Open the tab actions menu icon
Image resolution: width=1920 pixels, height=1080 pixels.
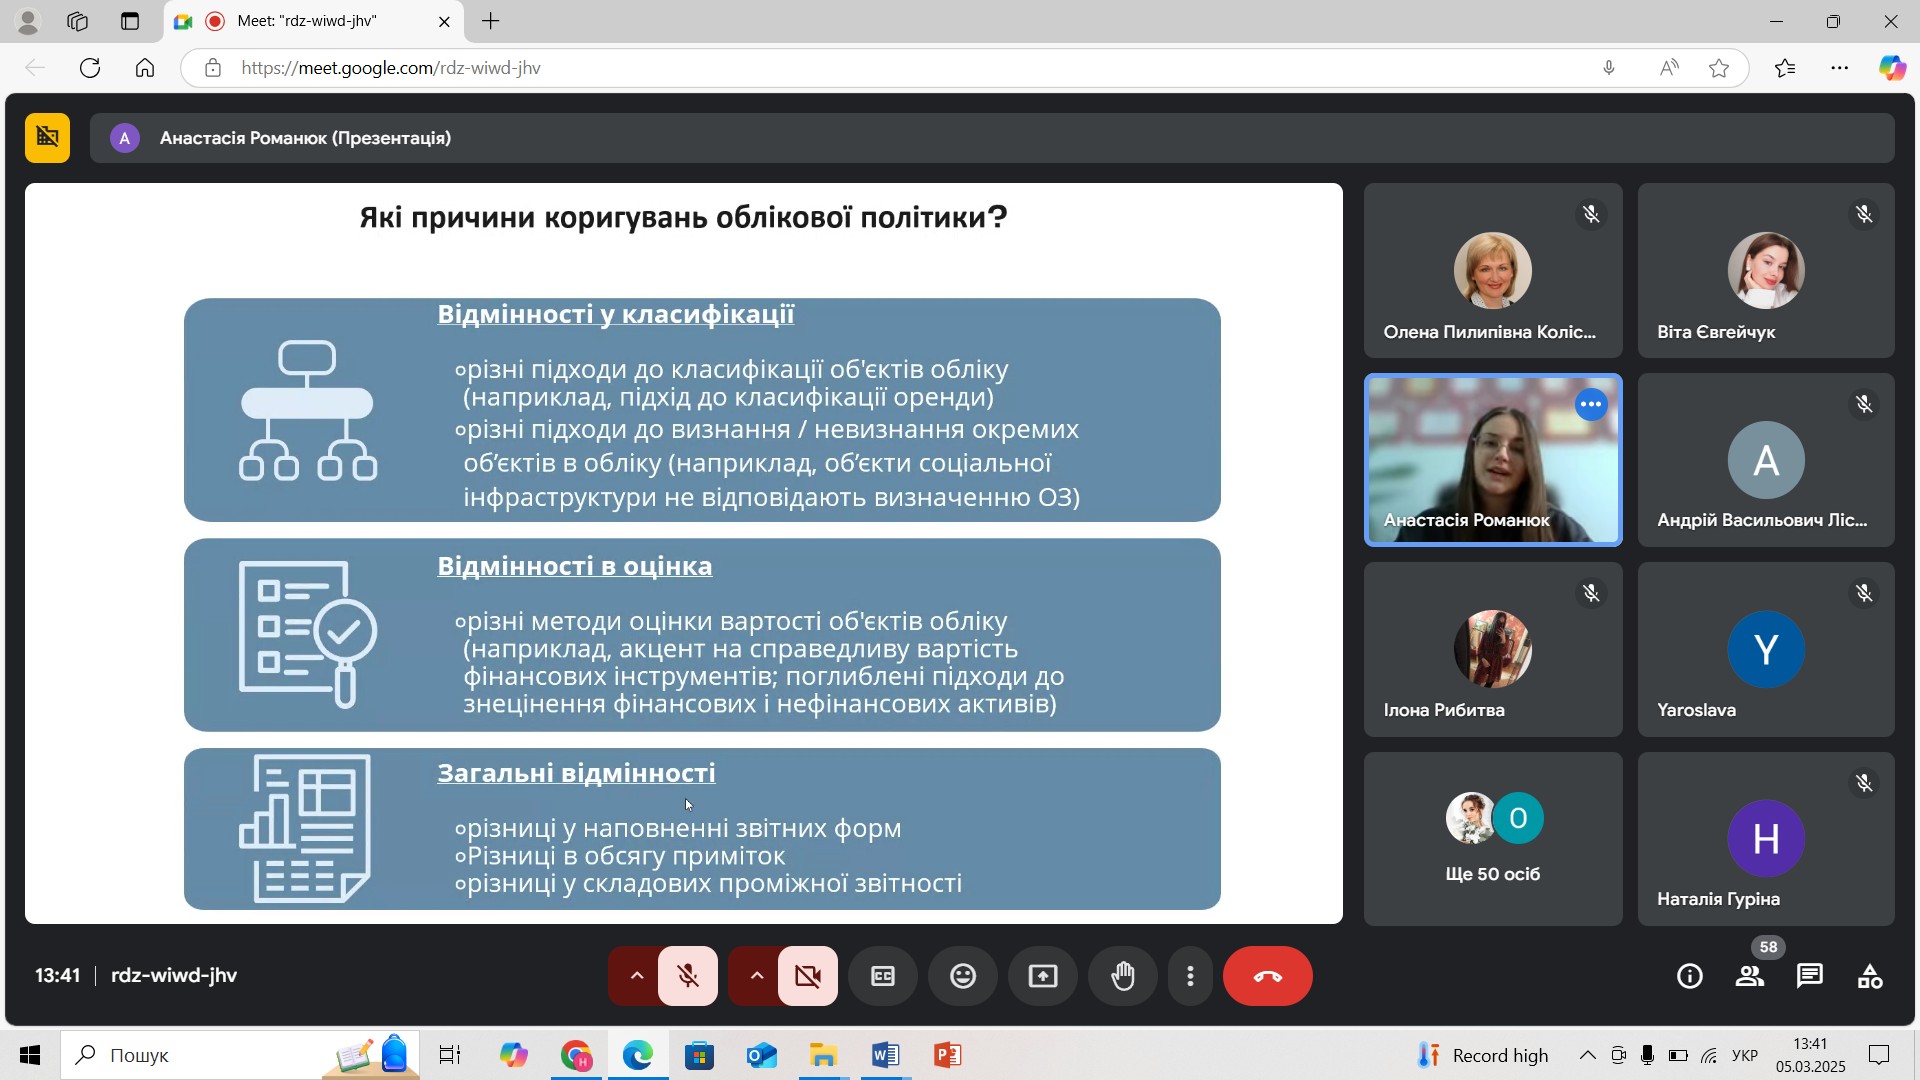pos(130,21)
